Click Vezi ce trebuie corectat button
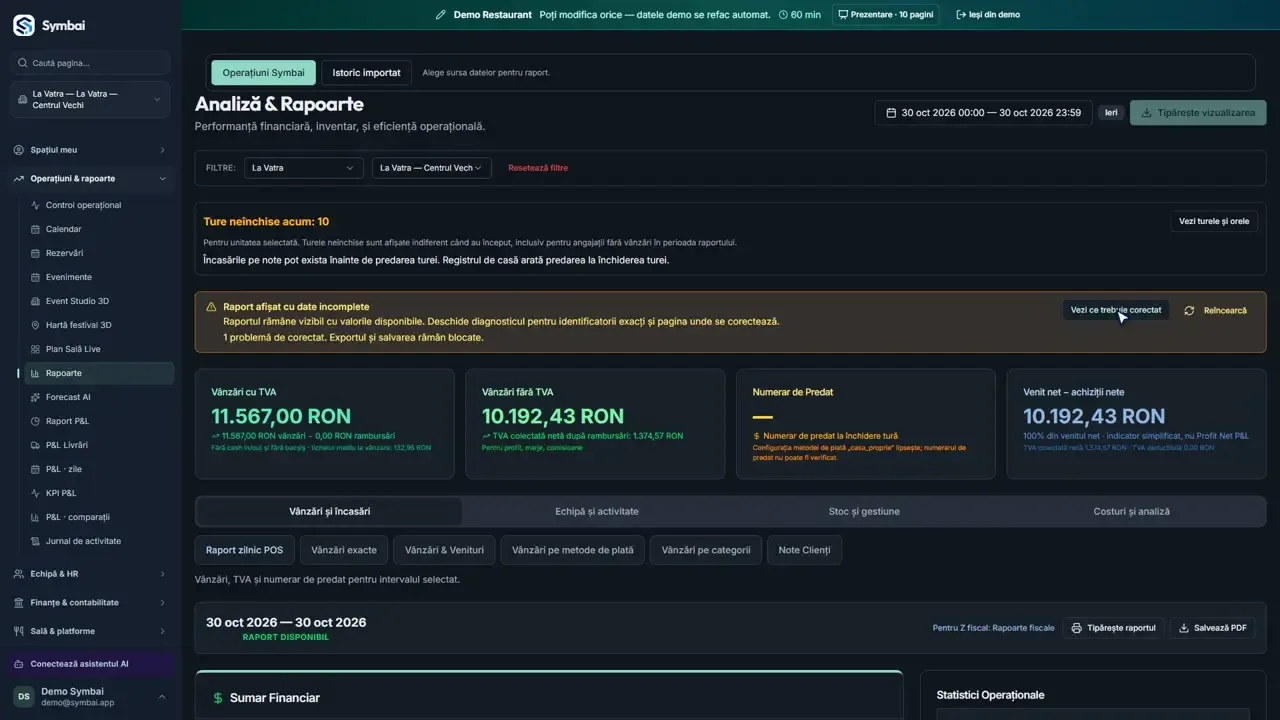Image resolution: width=1280 pixels, height=720 pixels. tap(1116, 310)
